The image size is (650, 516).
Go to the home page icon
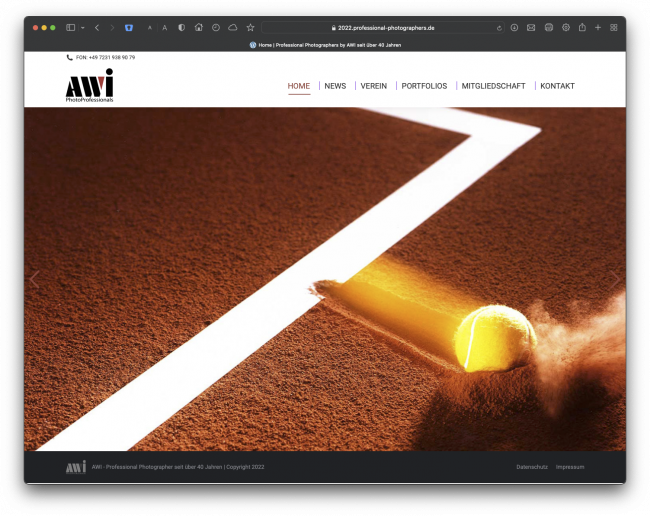tap(198, 28)
